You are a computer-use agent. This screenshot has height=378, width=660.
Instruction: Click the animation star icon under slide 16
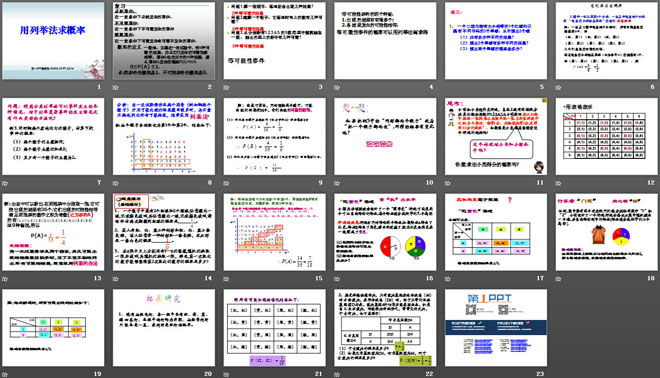tap(337, 279)
